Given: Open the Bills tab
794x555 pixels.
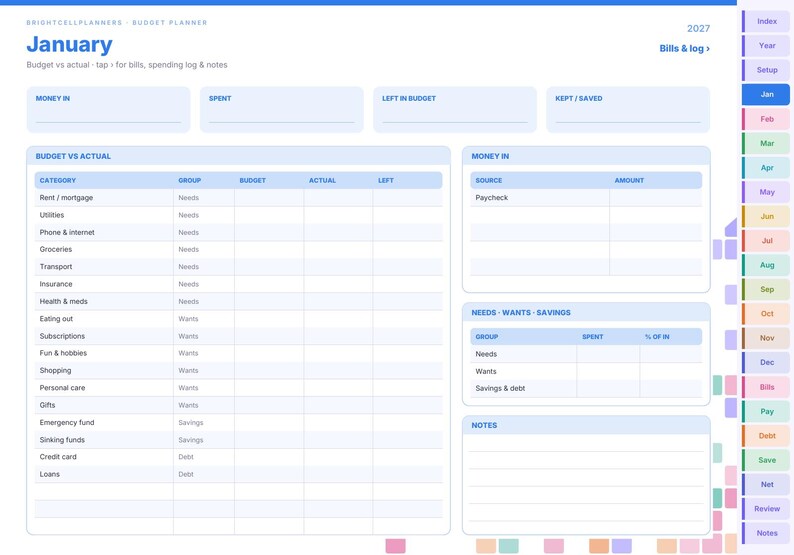Looking at the screenshot, I should tap(766, 387).
